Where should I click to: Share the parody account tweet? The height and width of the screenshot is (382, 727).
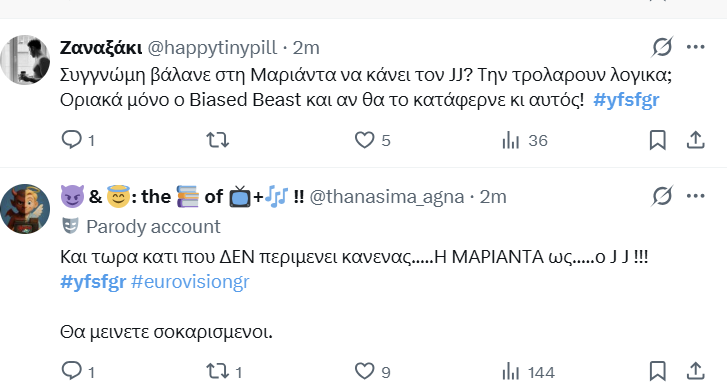[695, 371]
